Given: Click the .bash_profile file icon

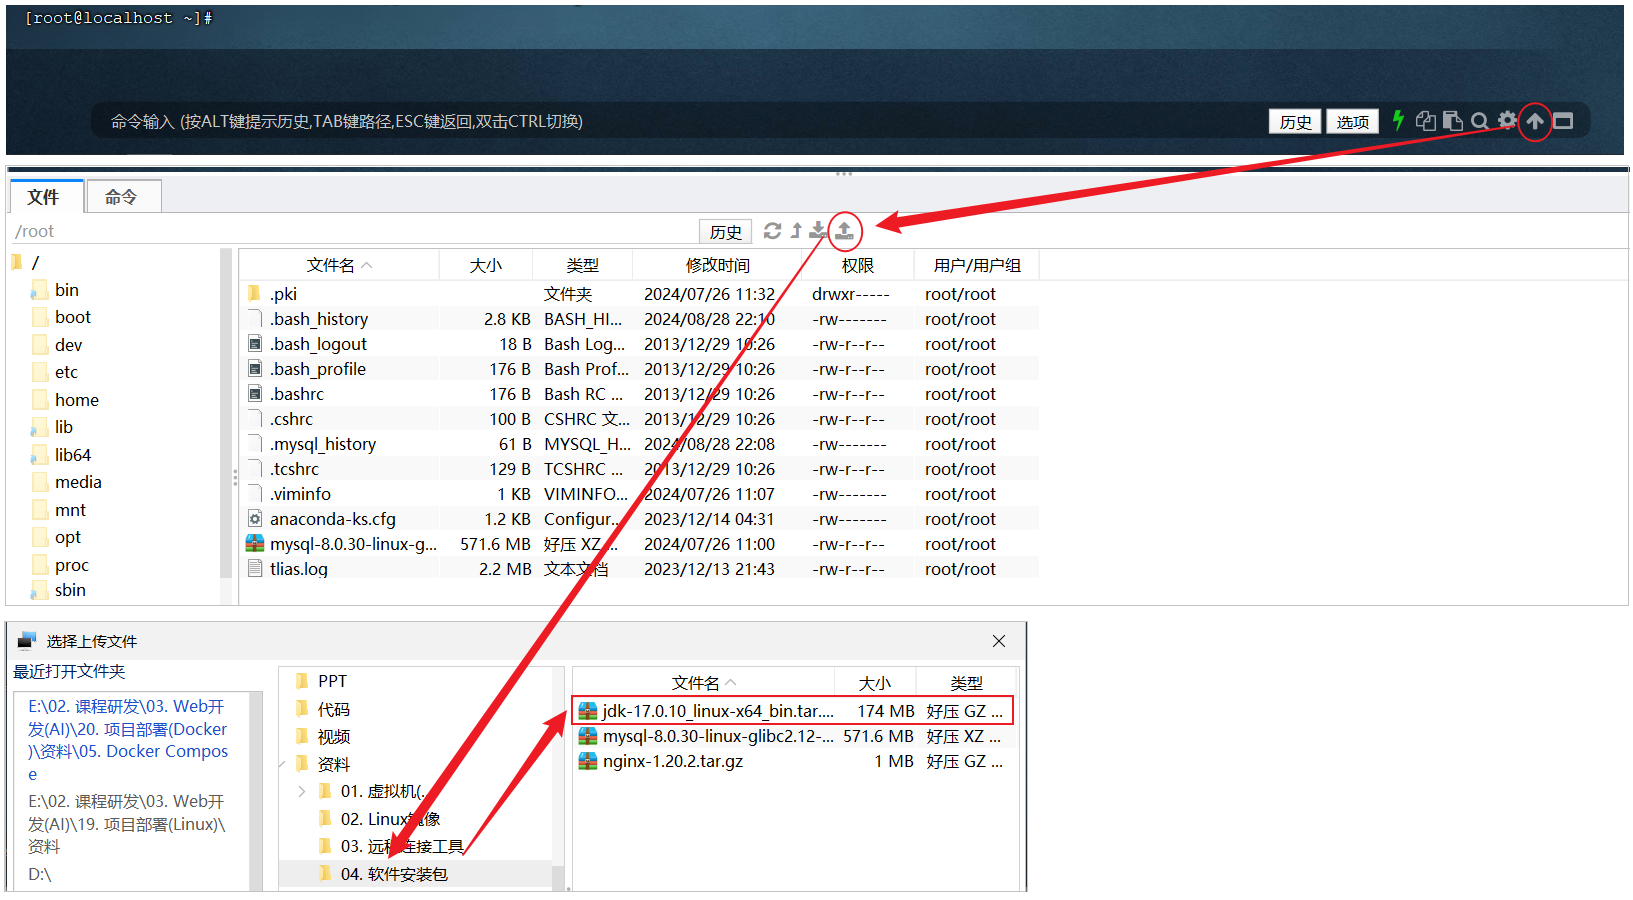Looking at the screenshot, I should pyautogui.click(x=255, y=369).
